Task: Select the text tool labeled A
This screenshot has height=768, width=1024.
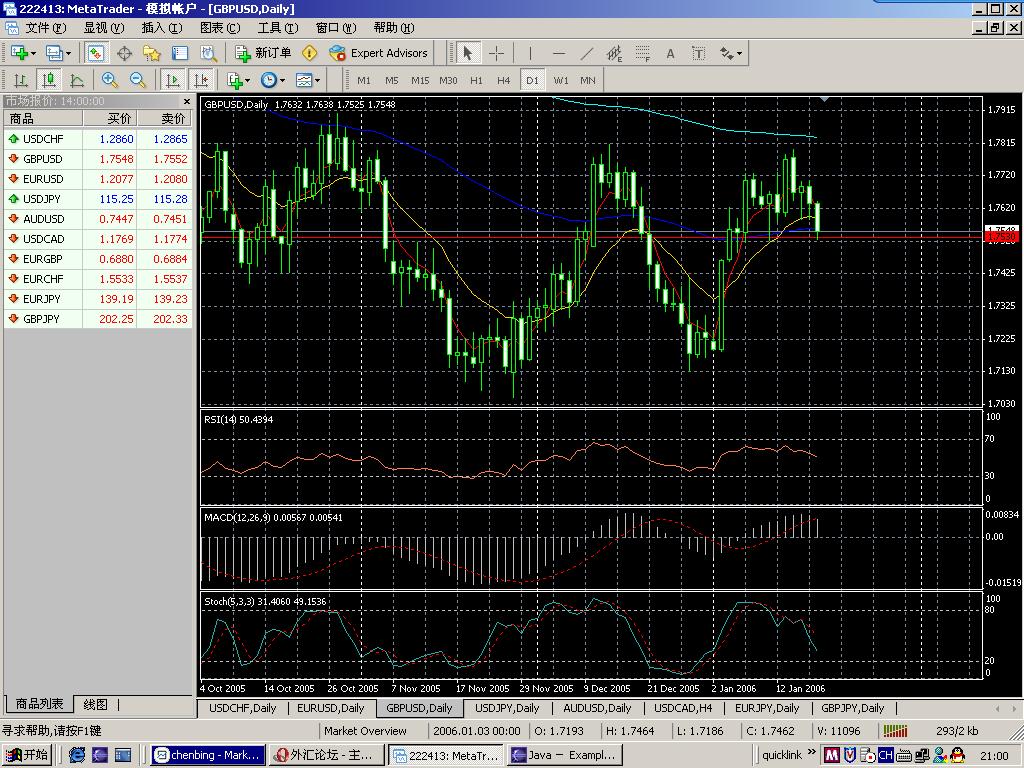Action: click(x=670, y=53)
